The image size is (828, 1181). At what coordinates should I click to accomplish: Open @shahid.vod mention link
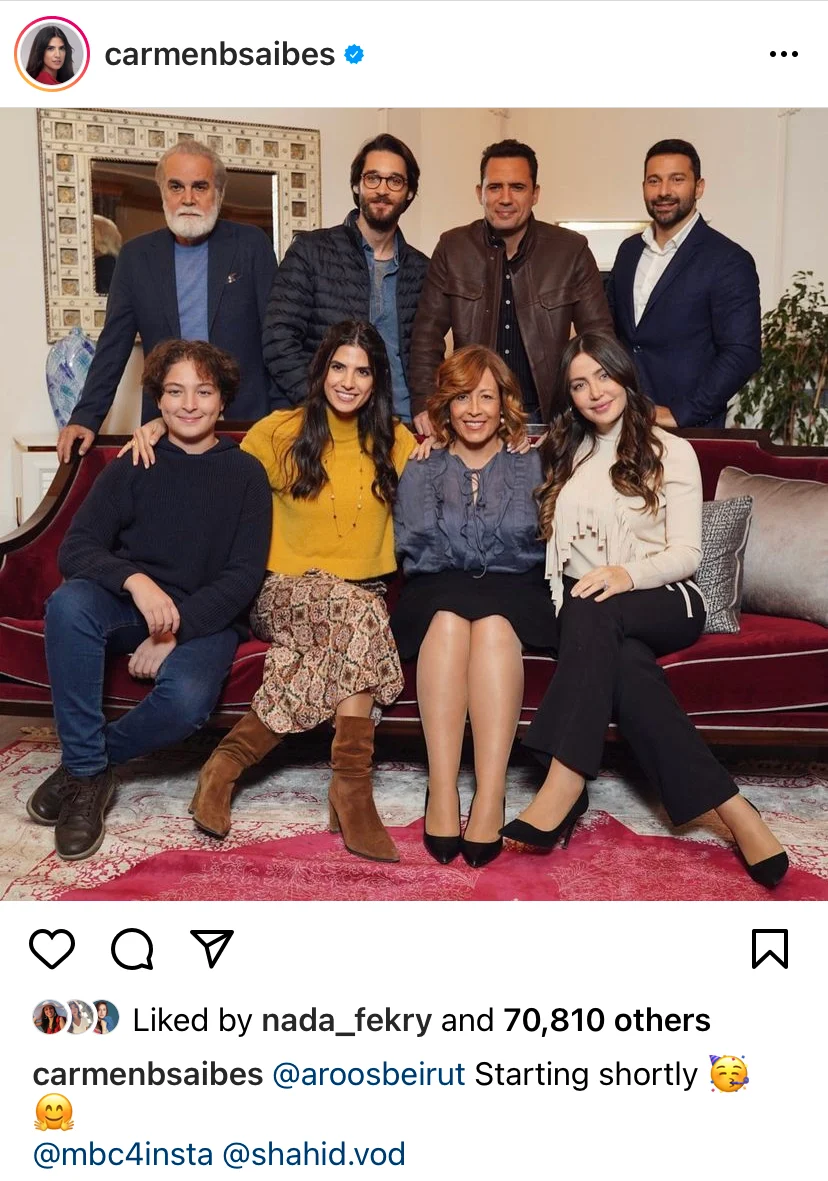(313, 1154)
